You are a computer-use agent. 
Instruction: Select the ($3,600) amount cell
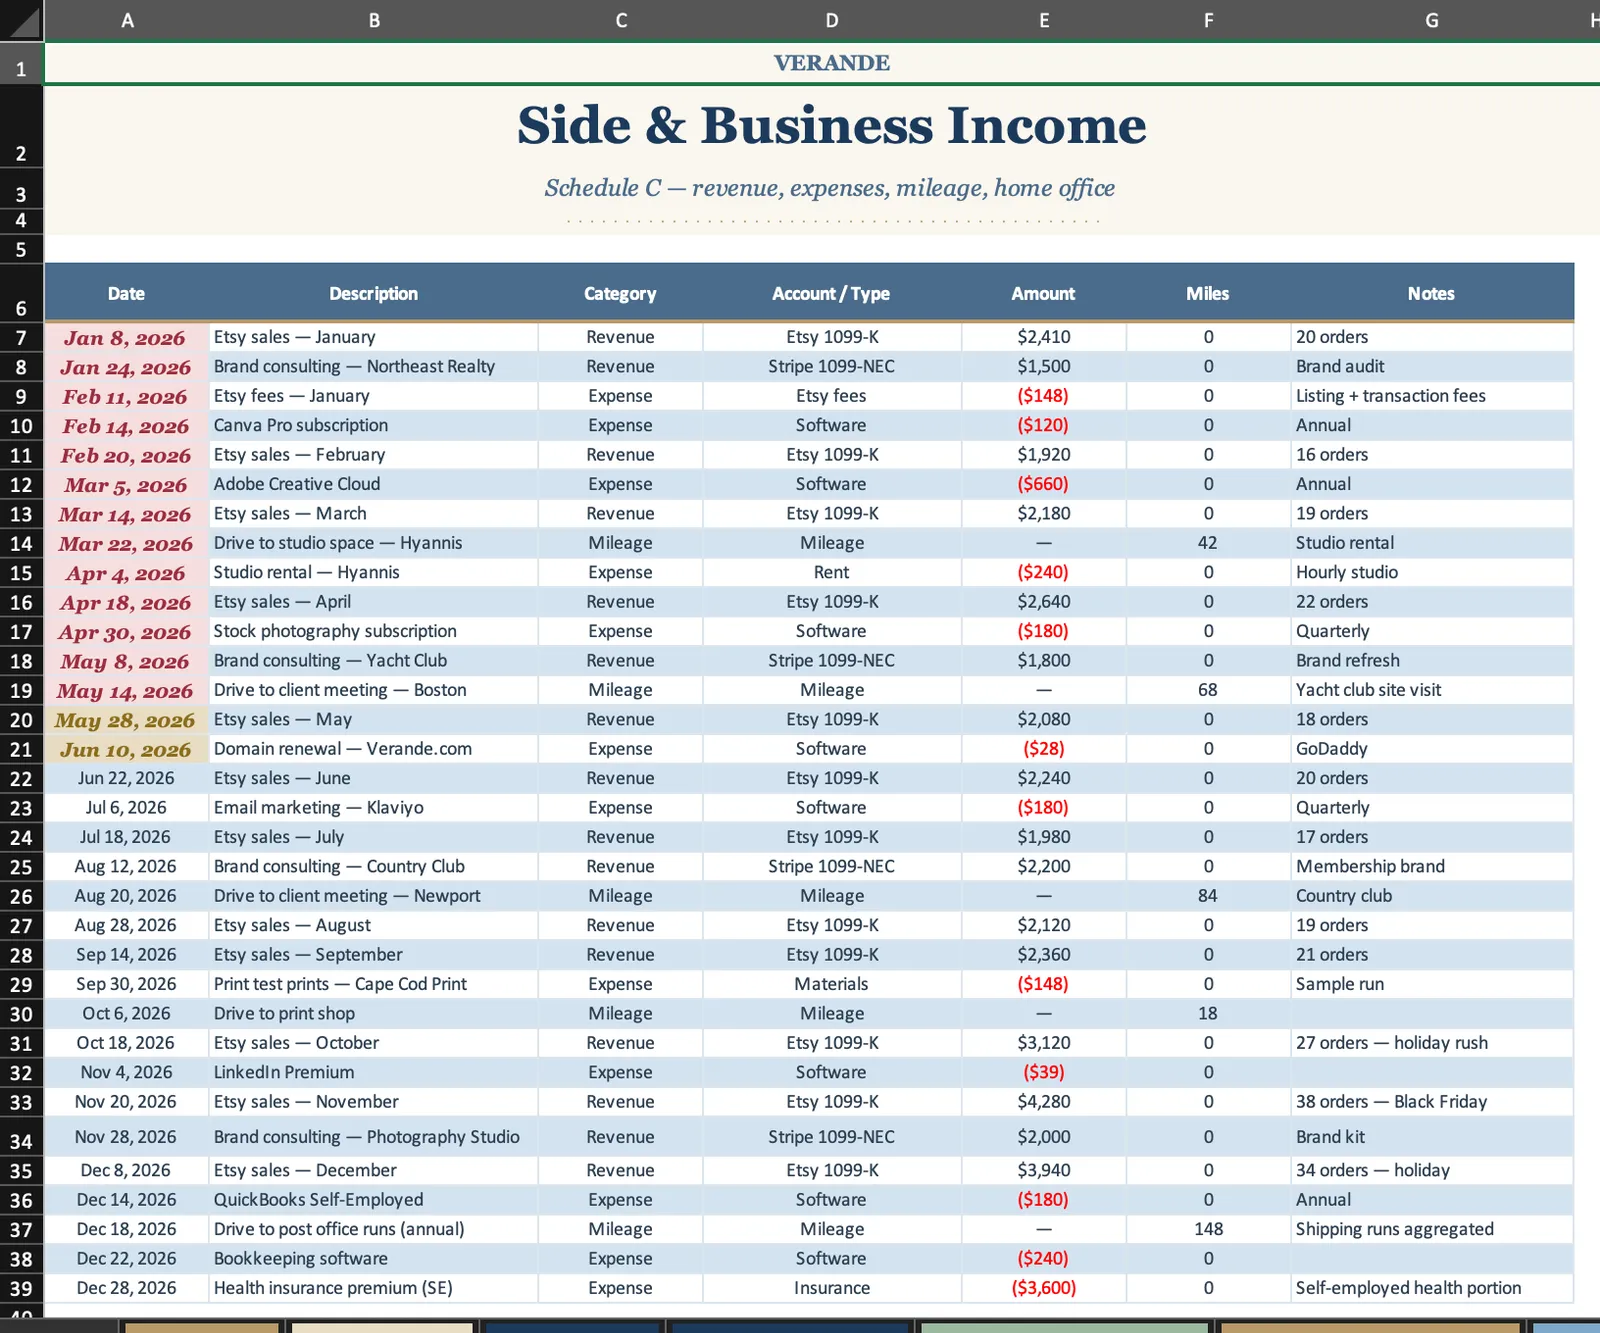pyautogui.click(x=1044, y=1289)
